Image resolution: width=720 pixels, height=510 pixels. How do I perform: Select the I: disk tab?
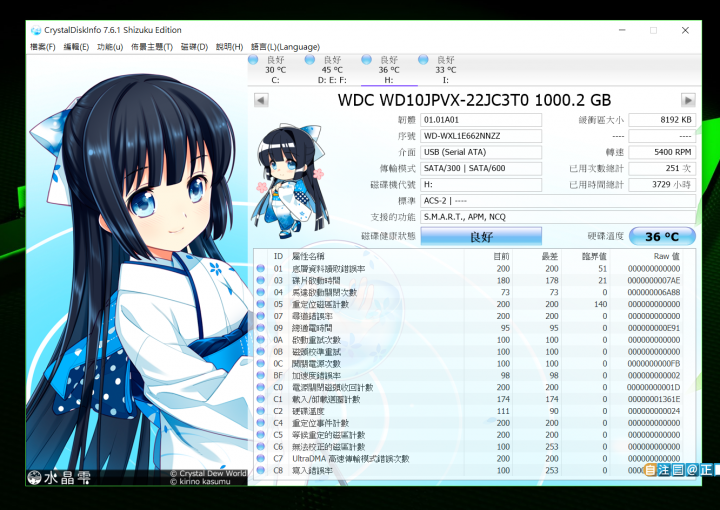click(445, 70)
